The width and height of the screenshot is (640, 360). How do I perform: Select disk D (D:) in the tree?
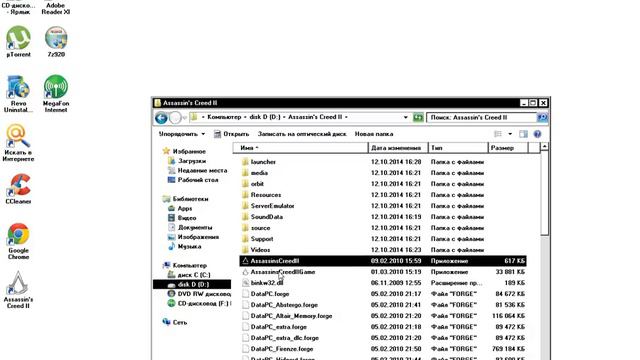(192, 284)
